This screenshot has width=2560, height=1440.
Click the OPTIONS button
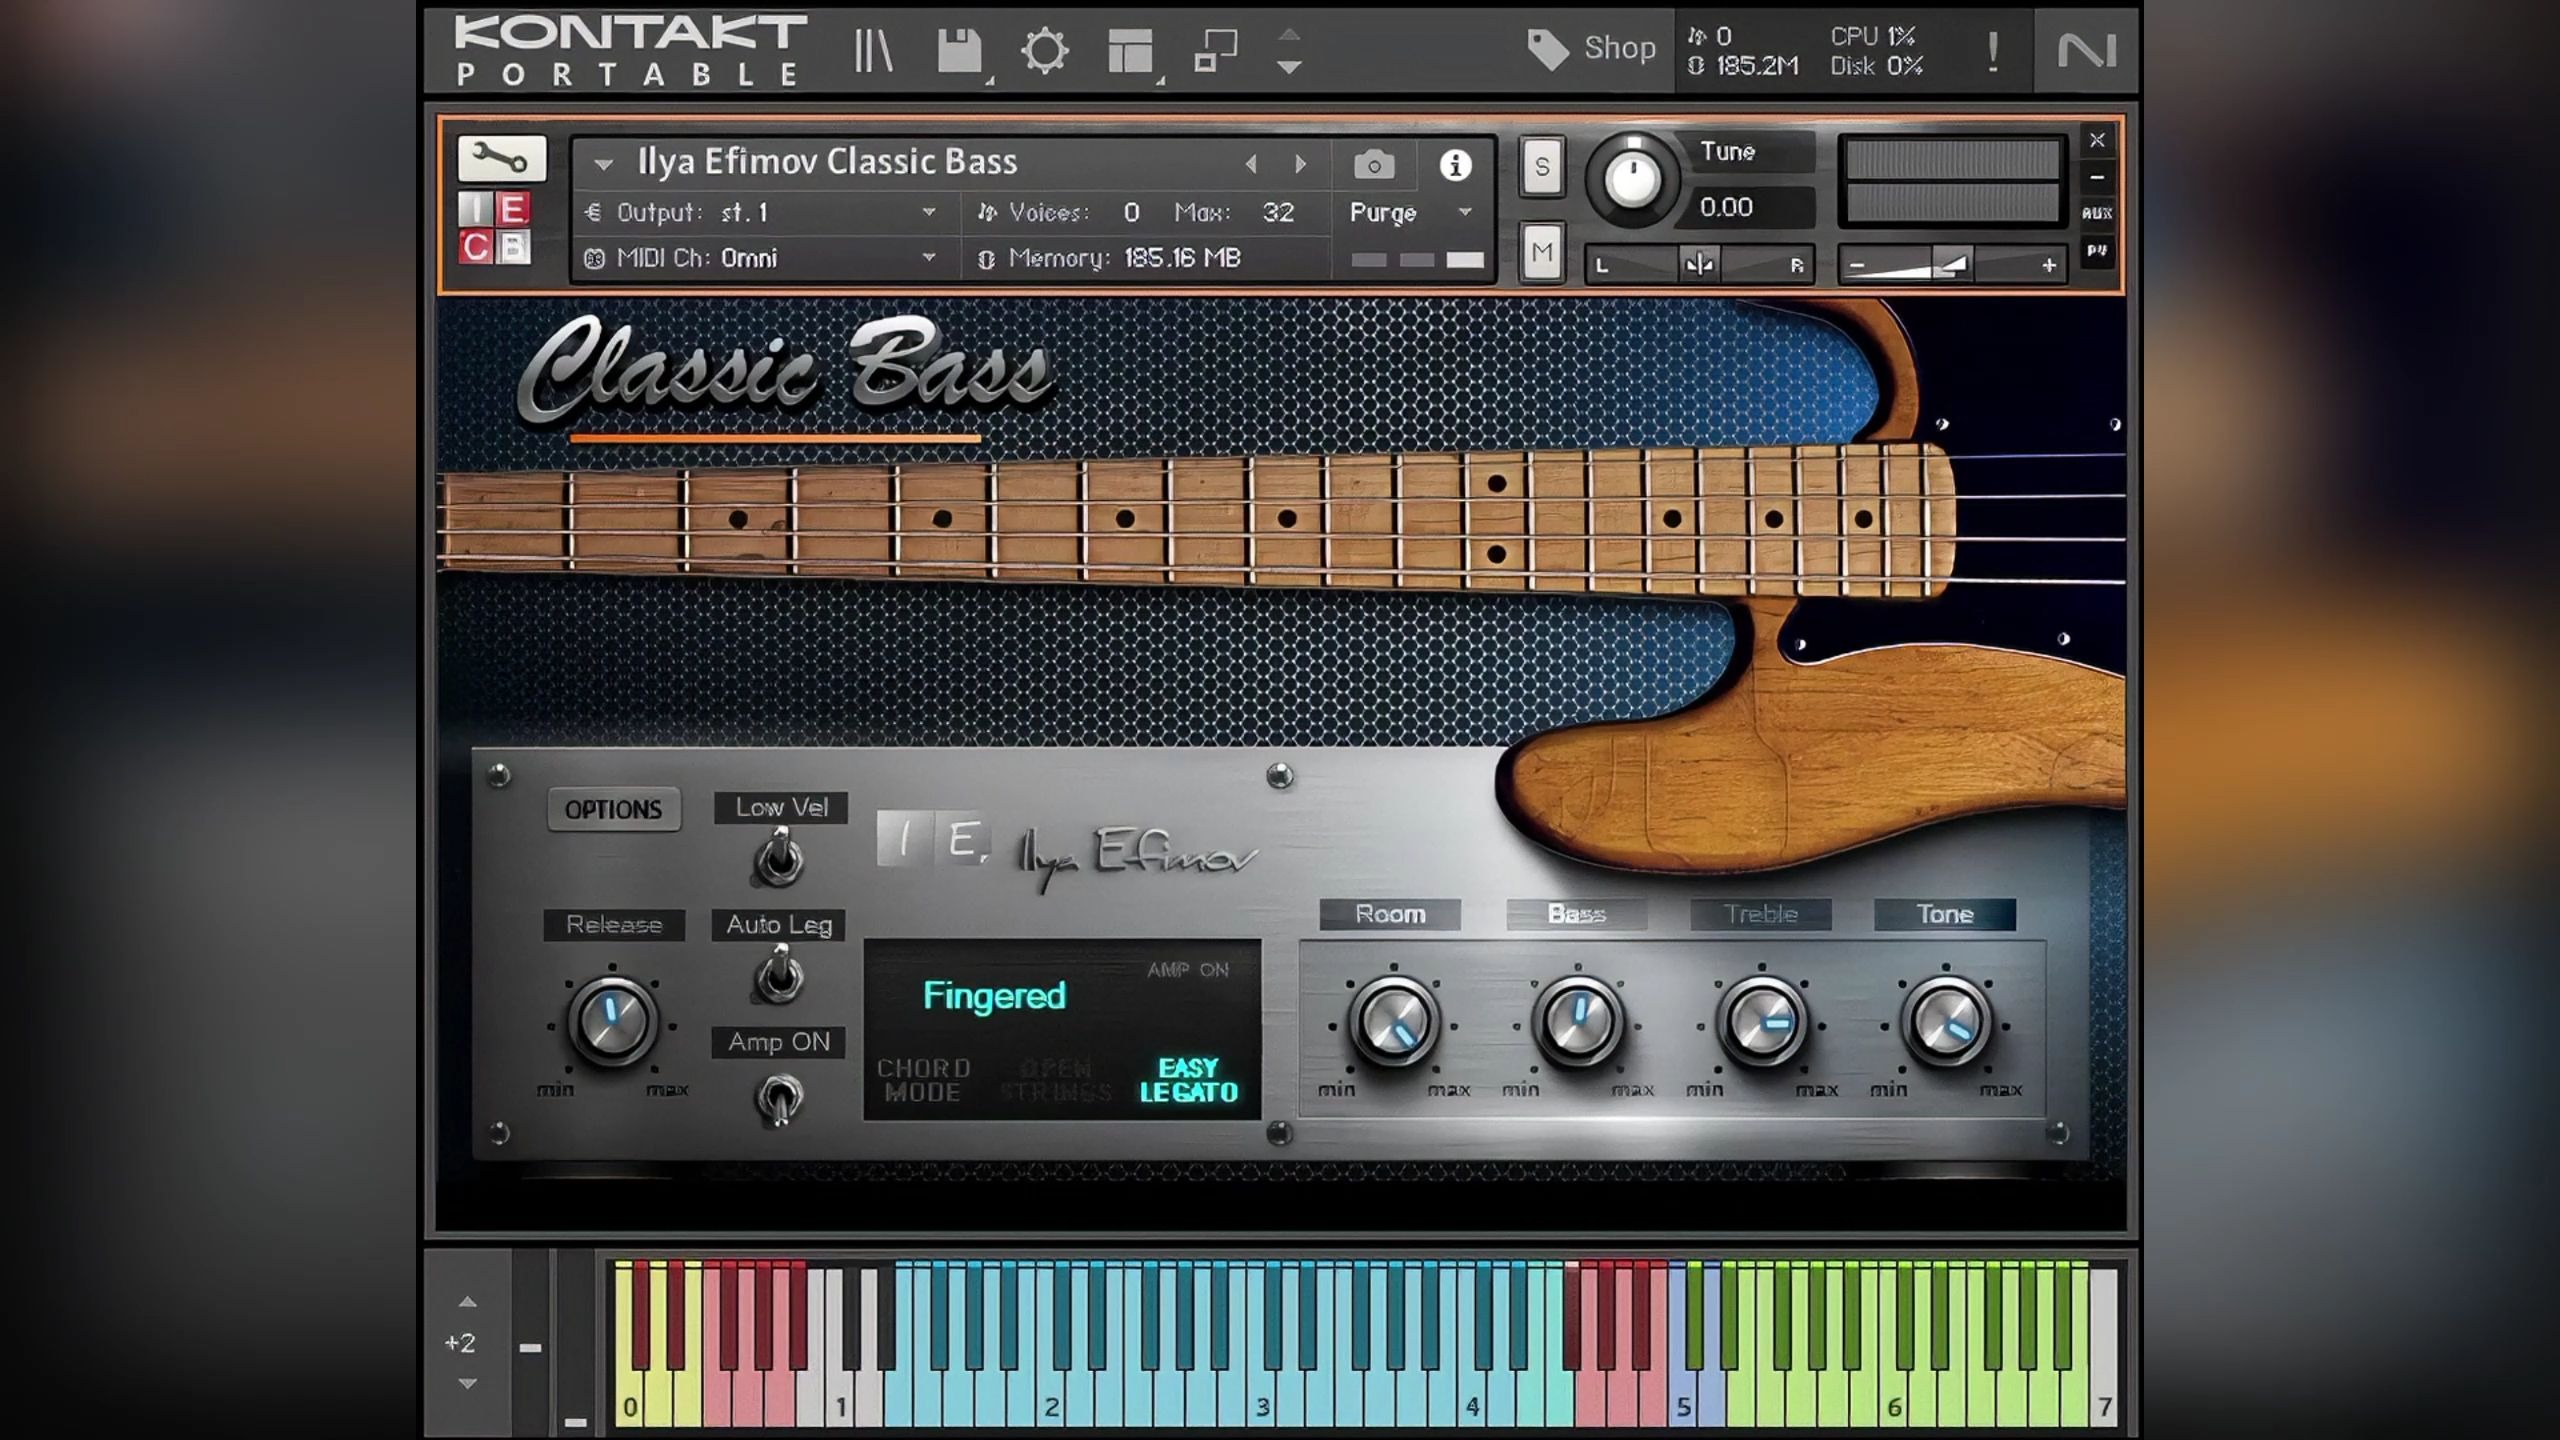614,809
